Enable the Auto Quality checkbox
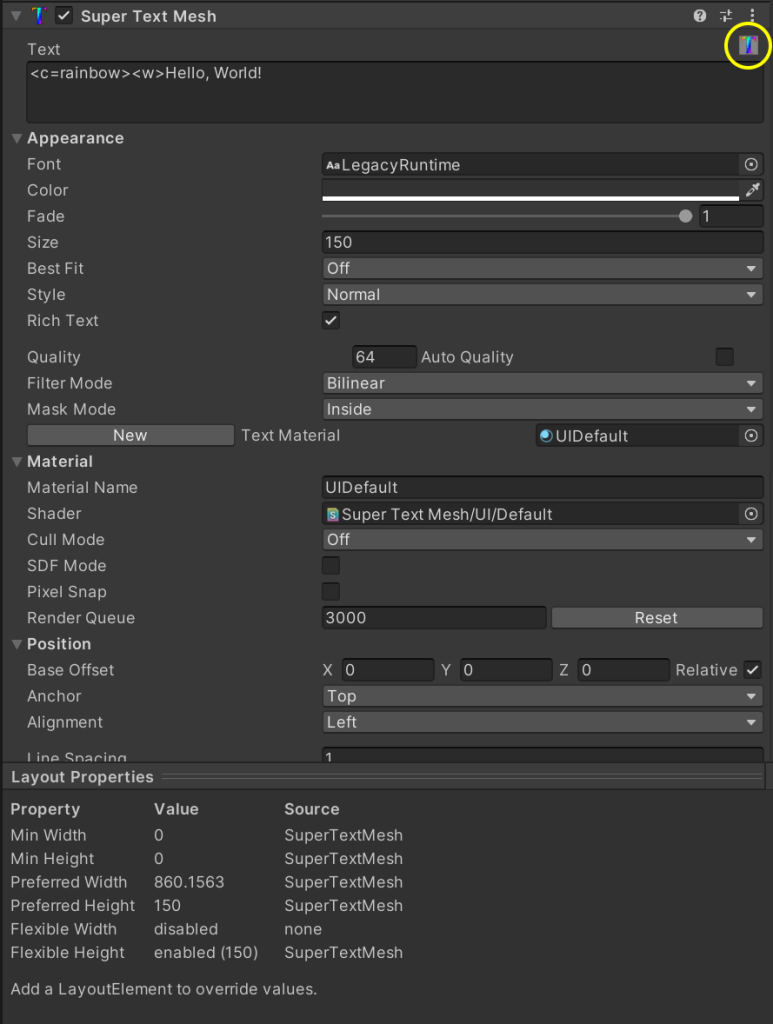Screen dimensions: 773x1024 tap(725, 357)
